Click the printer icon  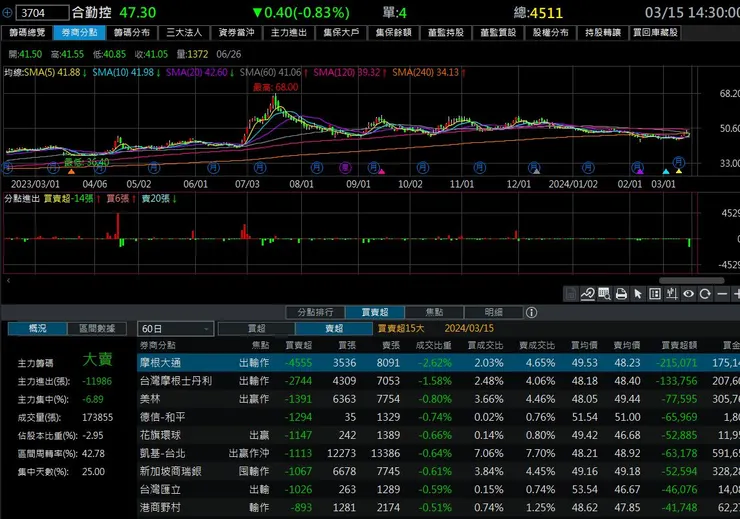621,294
